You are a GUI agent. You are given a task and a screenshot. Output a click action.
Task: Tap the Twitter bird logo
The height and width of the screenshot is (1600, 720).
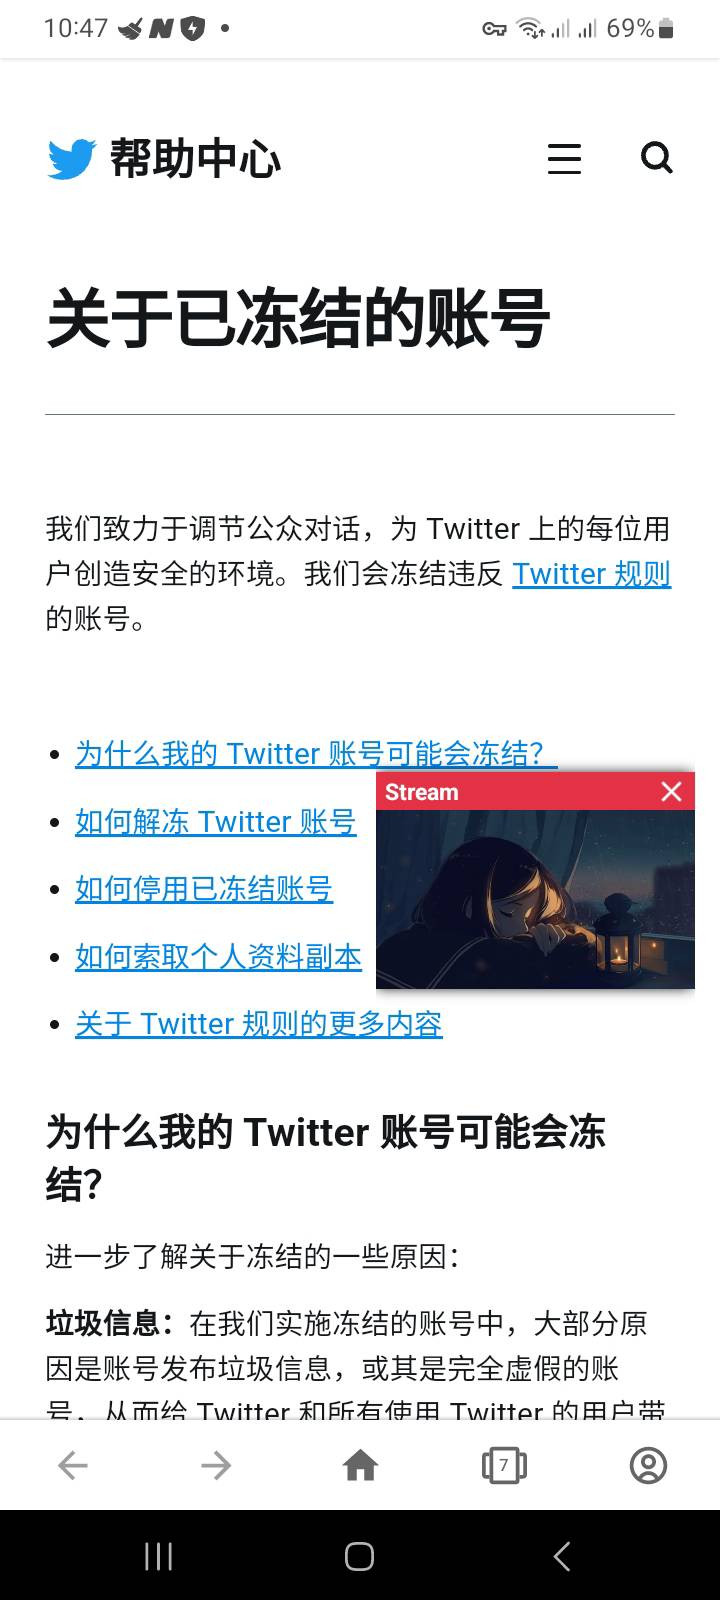click(x=72, y=159)
